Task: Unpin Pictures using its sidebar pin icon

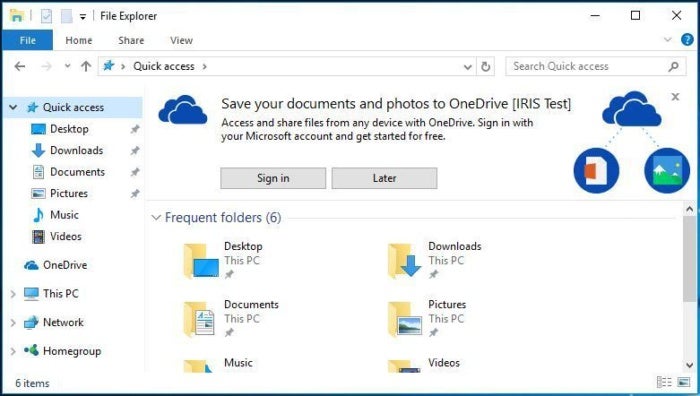Action: (x=134, y=194)
